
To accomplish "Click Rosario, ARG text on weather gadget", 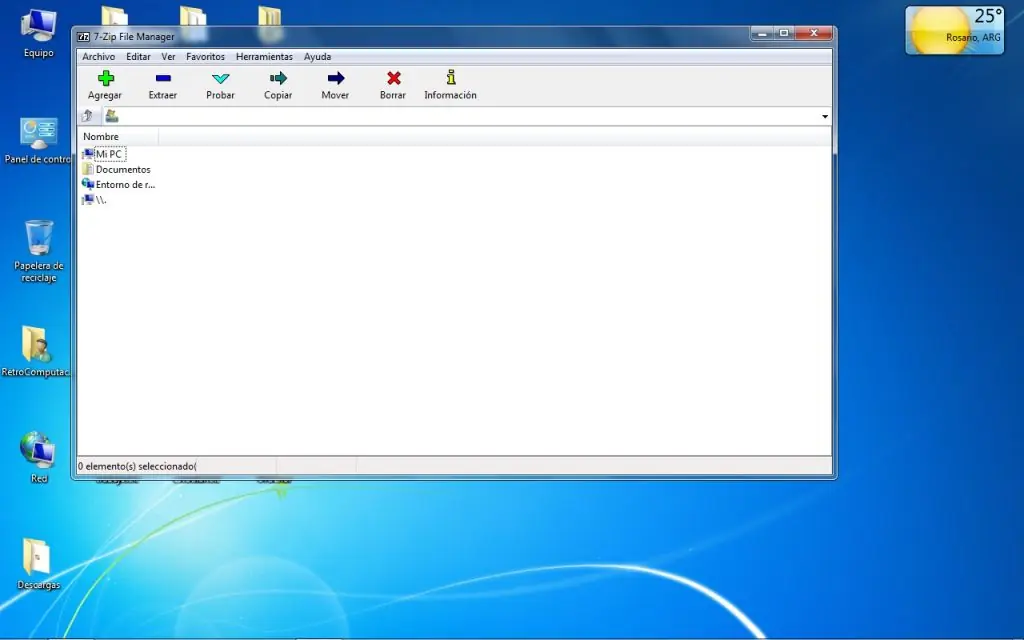I will (x=973, y=37).
